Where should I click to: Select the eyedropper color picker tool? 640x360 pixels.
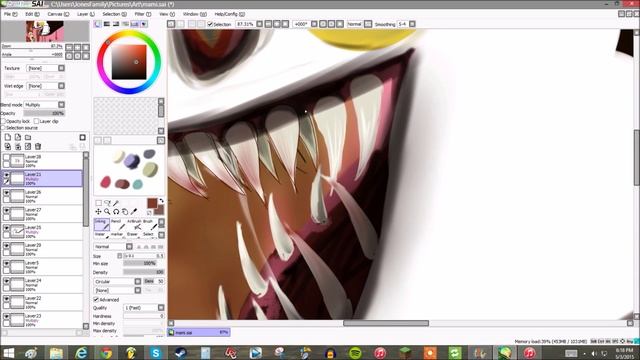point(134,211)
